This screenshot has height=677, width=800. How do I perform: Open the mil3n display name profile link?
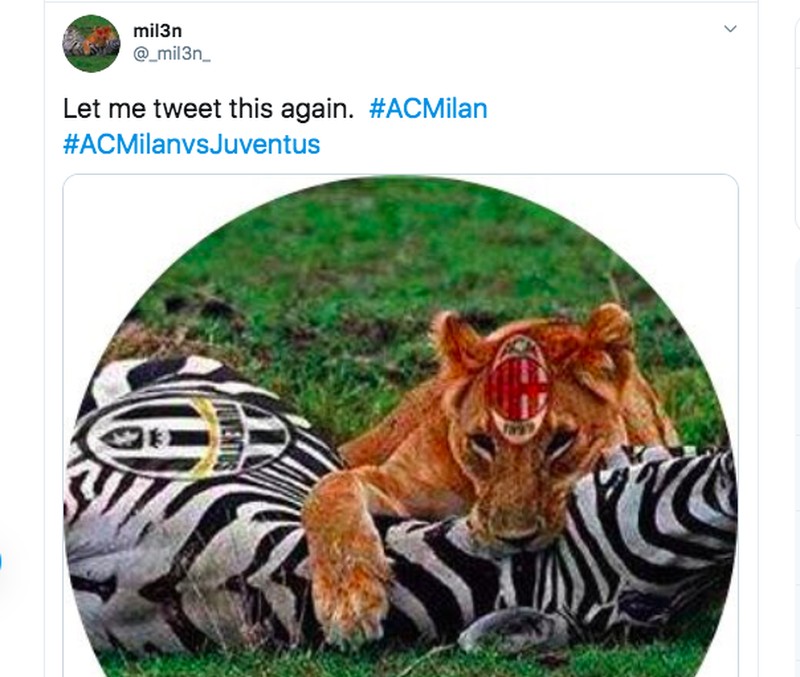(157, 31)
